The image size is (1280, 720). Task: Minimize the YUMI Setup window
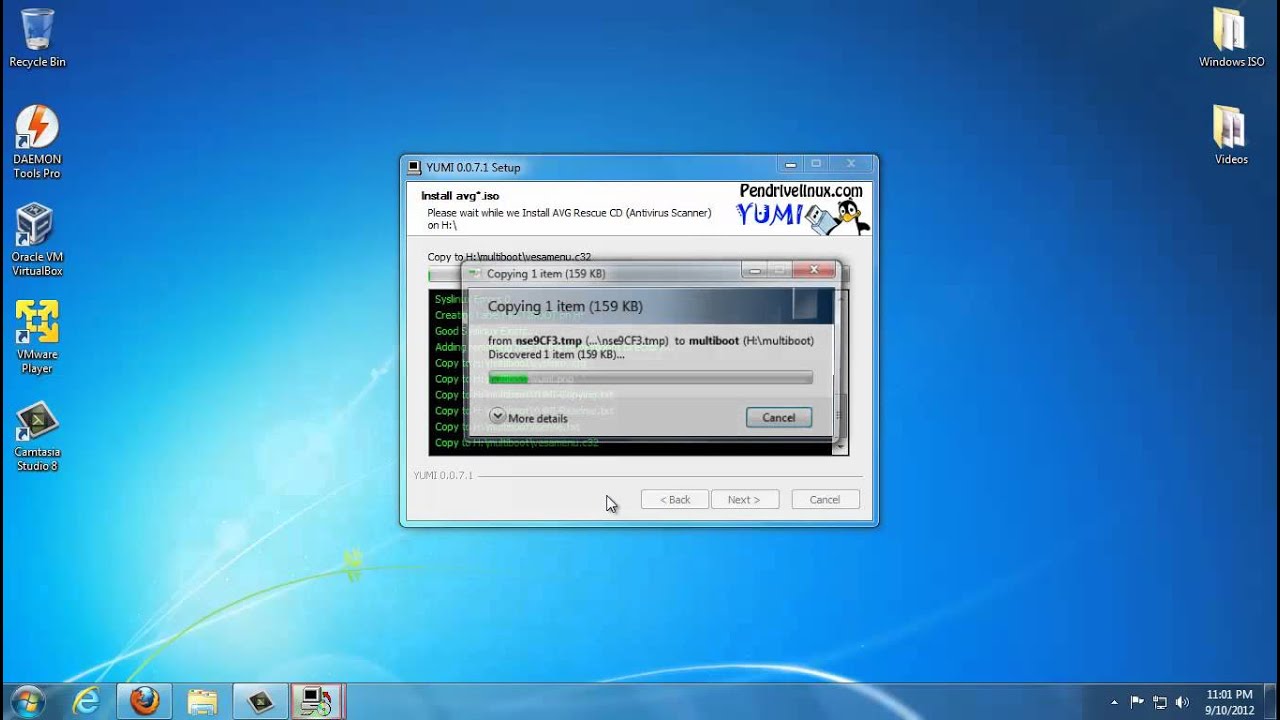coord(790,164)
